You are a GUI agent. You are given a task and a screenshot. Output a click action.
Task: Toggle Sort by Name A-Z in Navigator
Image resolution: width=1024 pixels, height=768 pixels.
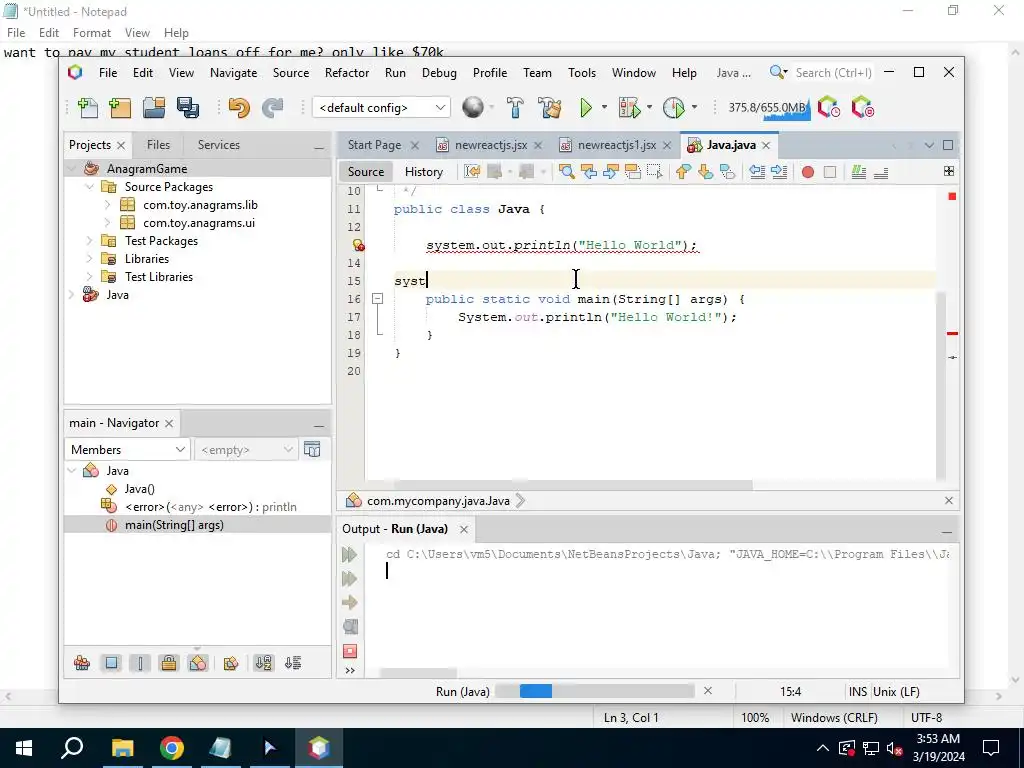coord(264,664)
